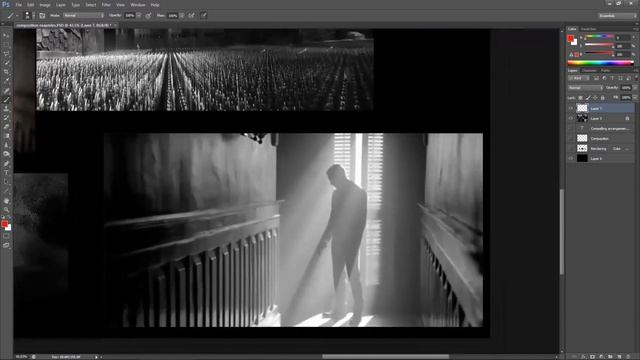Open the Filter menu
Image resolution: width=640 pixels, height=360 pixels.
click(x=106, y=5)
